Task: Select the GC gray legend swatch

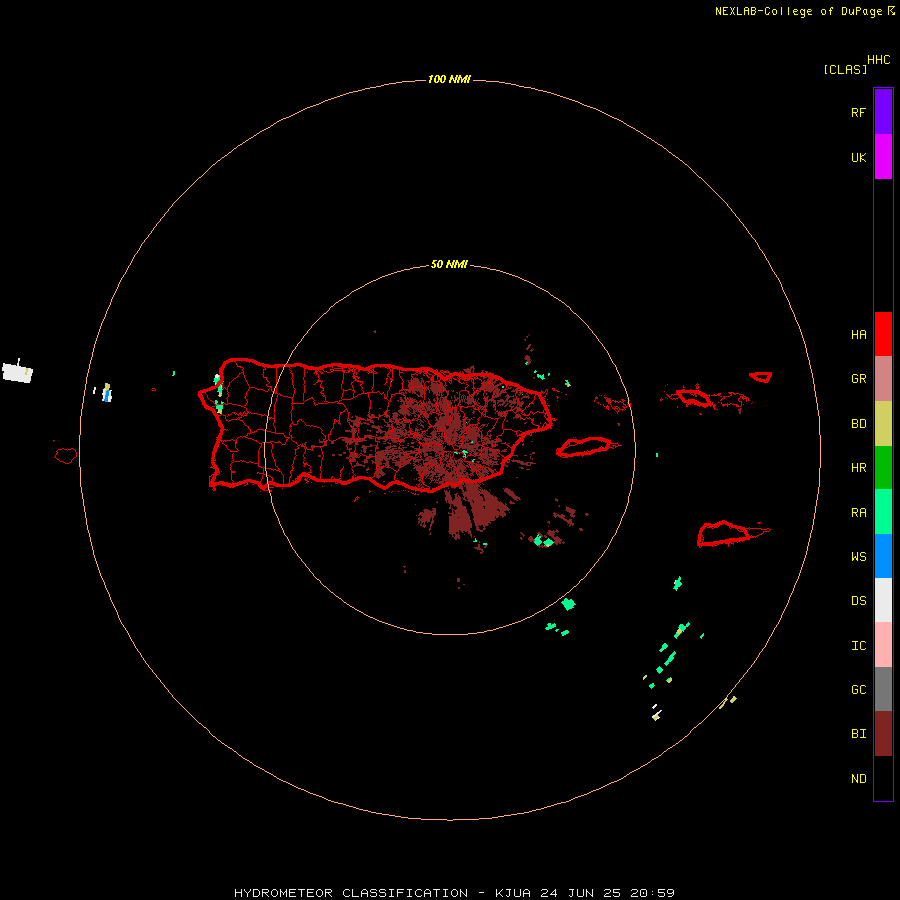Action: (883, 689)
